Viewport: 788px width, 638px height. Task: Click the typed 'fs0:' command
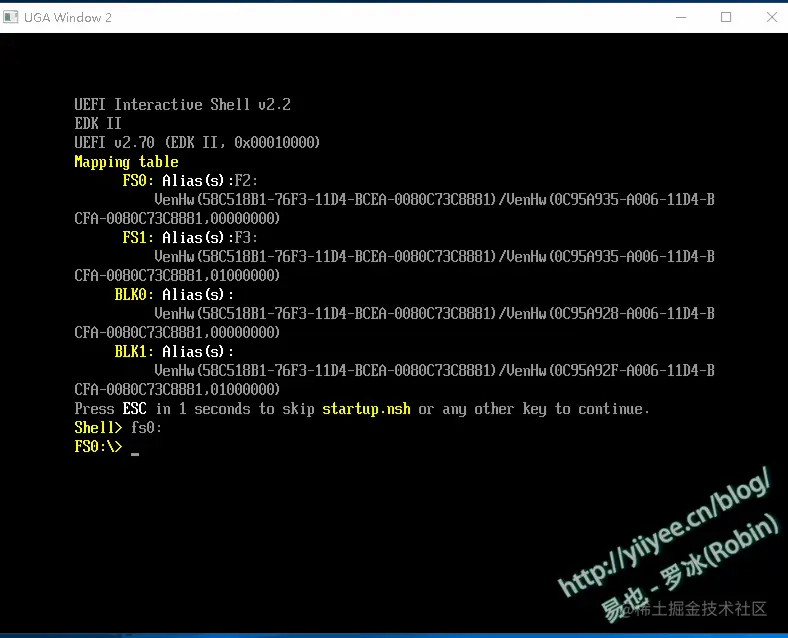(x=146, y=428)
